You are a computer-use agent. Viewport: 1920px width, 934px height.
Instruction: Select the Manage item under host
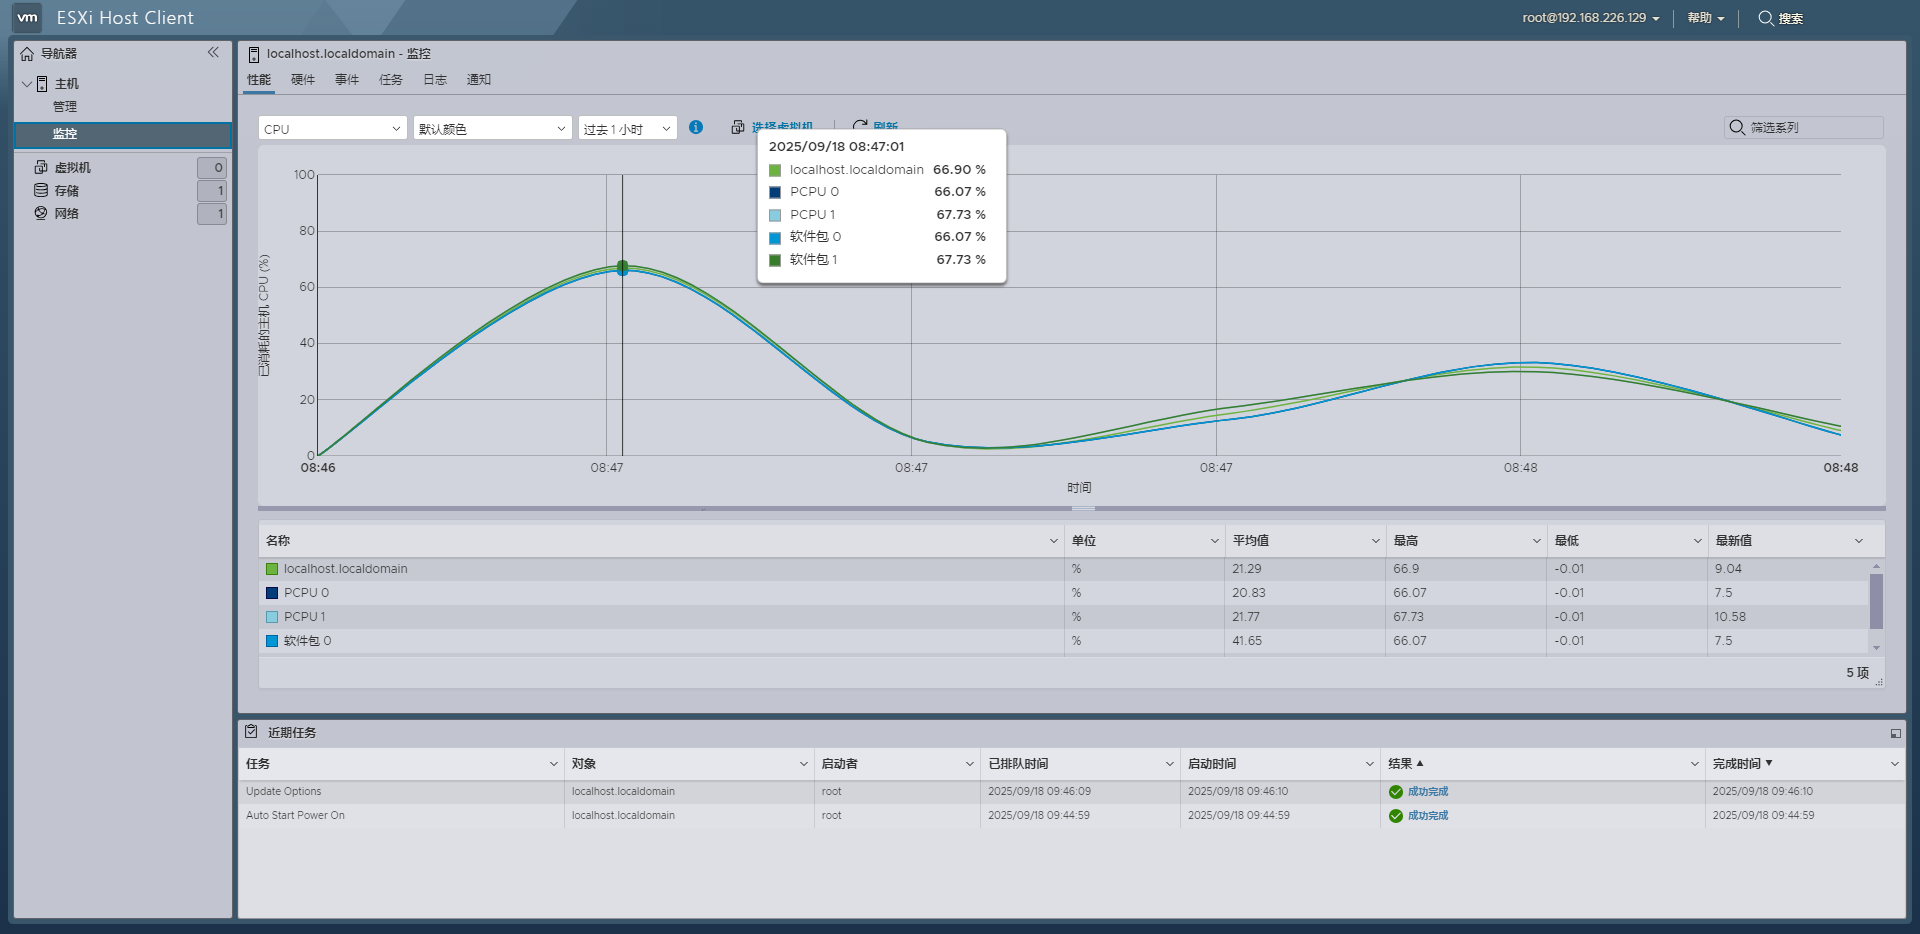(65, 107)
